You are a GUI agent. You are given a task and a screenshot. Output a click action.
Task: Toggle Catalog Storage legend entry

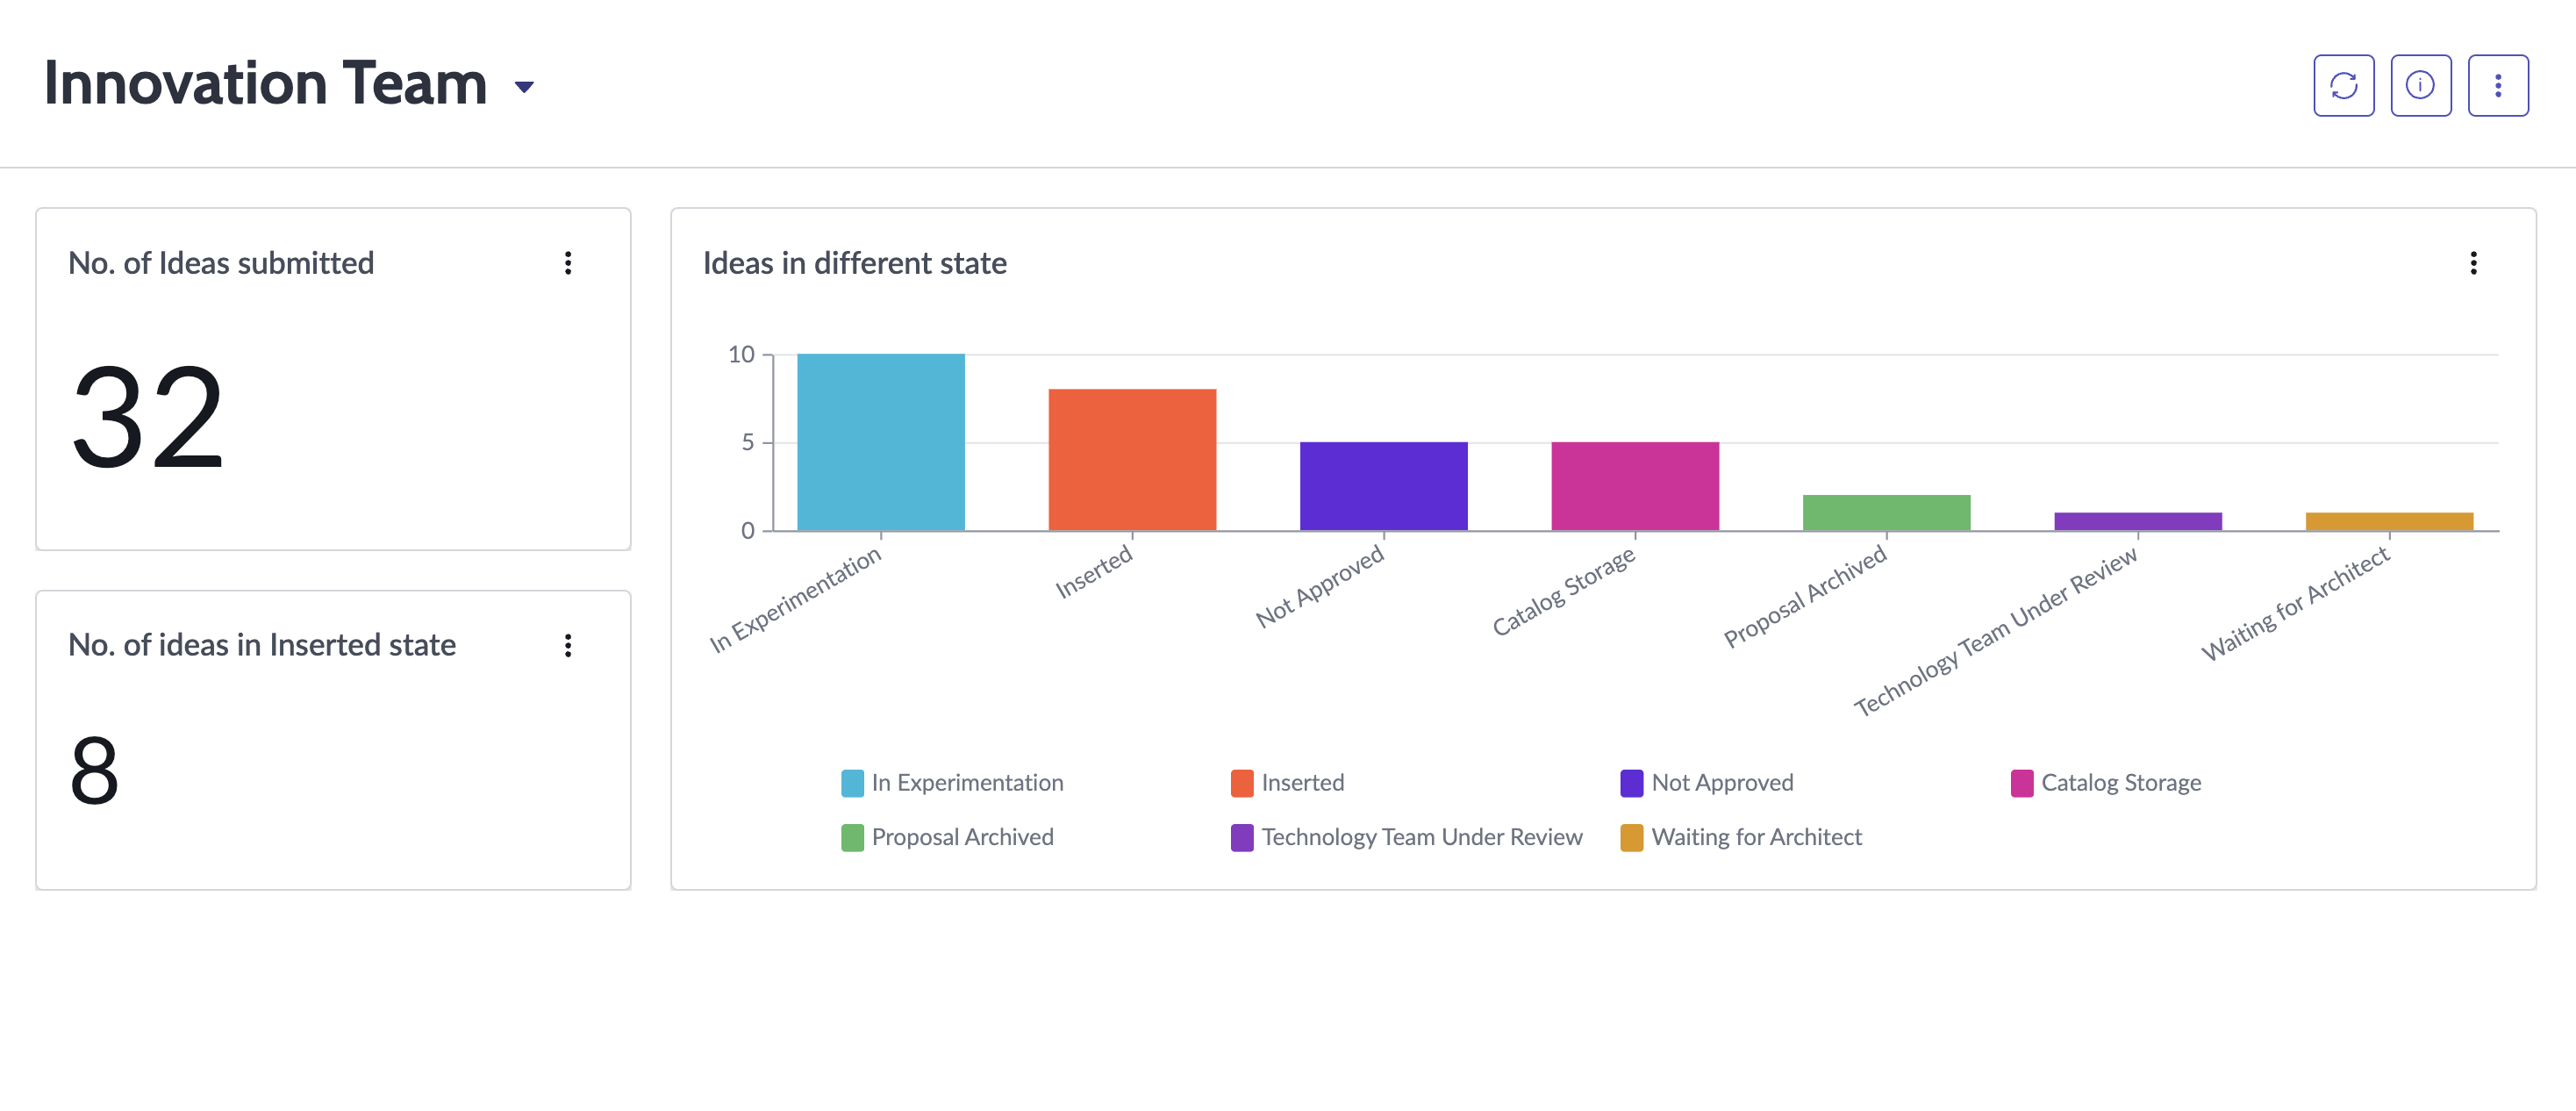(2105, 782)
